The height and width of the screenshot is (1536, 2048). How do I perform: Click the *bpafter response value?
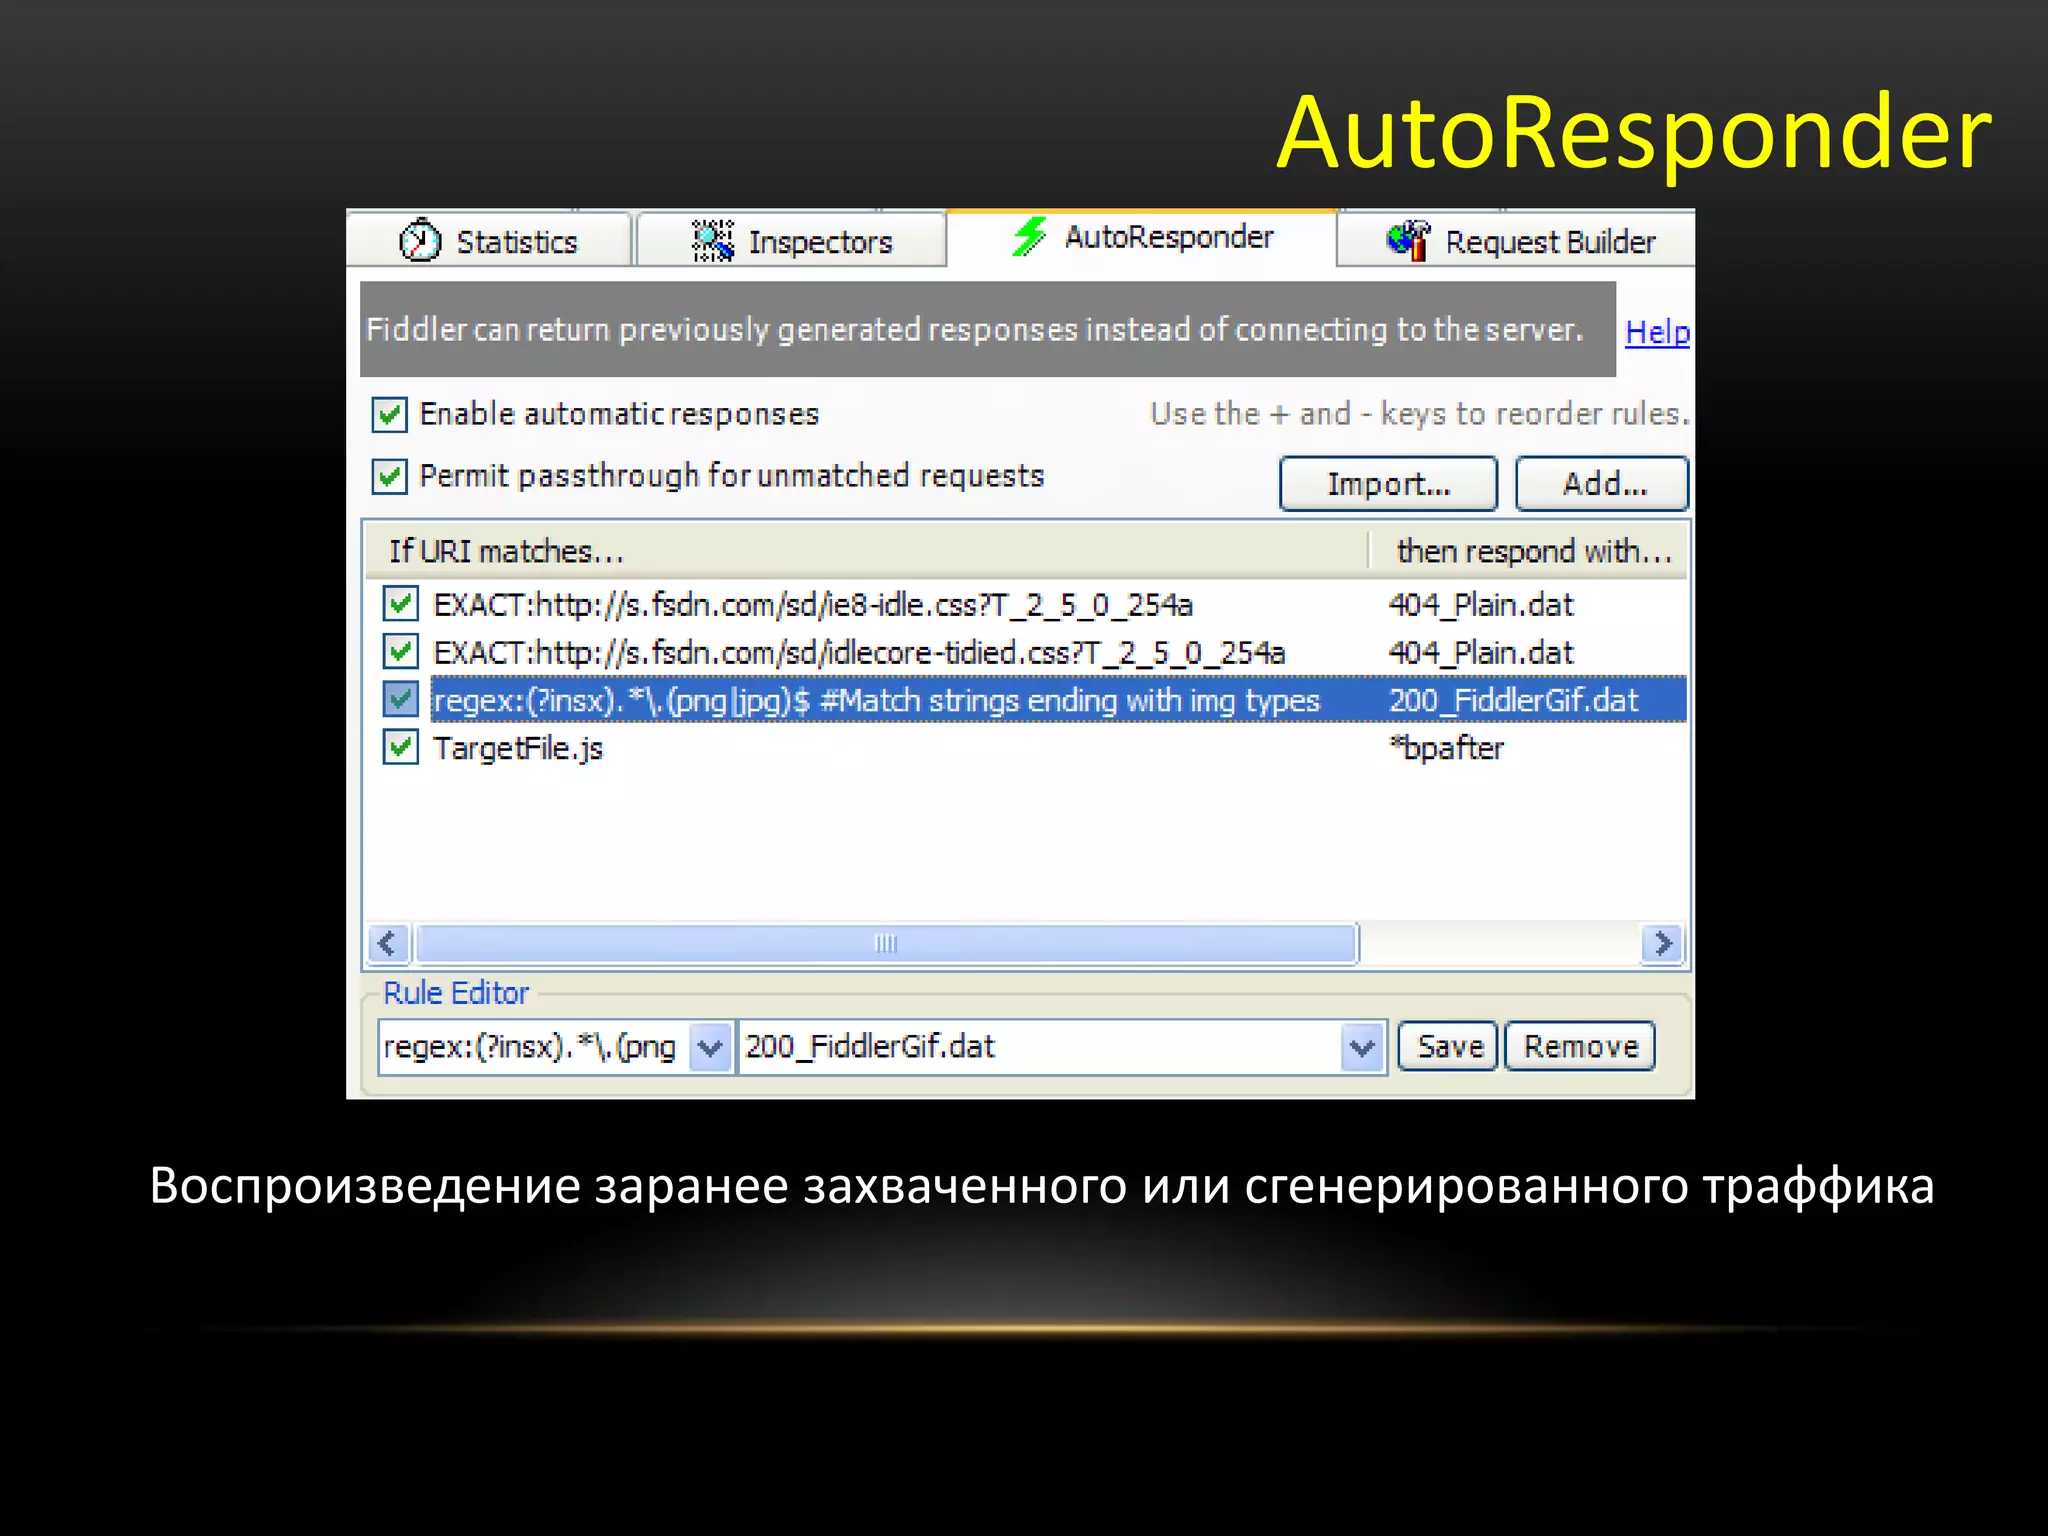coord(1446,748)
